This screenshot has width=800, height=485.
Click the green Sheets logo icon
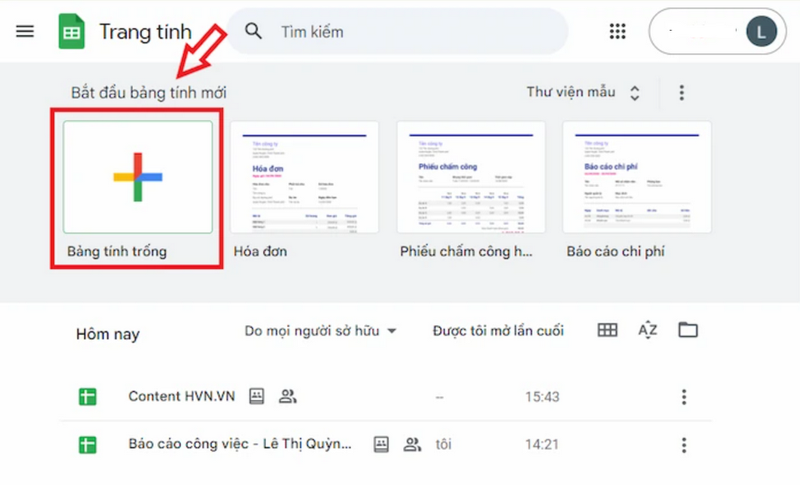(x=71, y=32)
